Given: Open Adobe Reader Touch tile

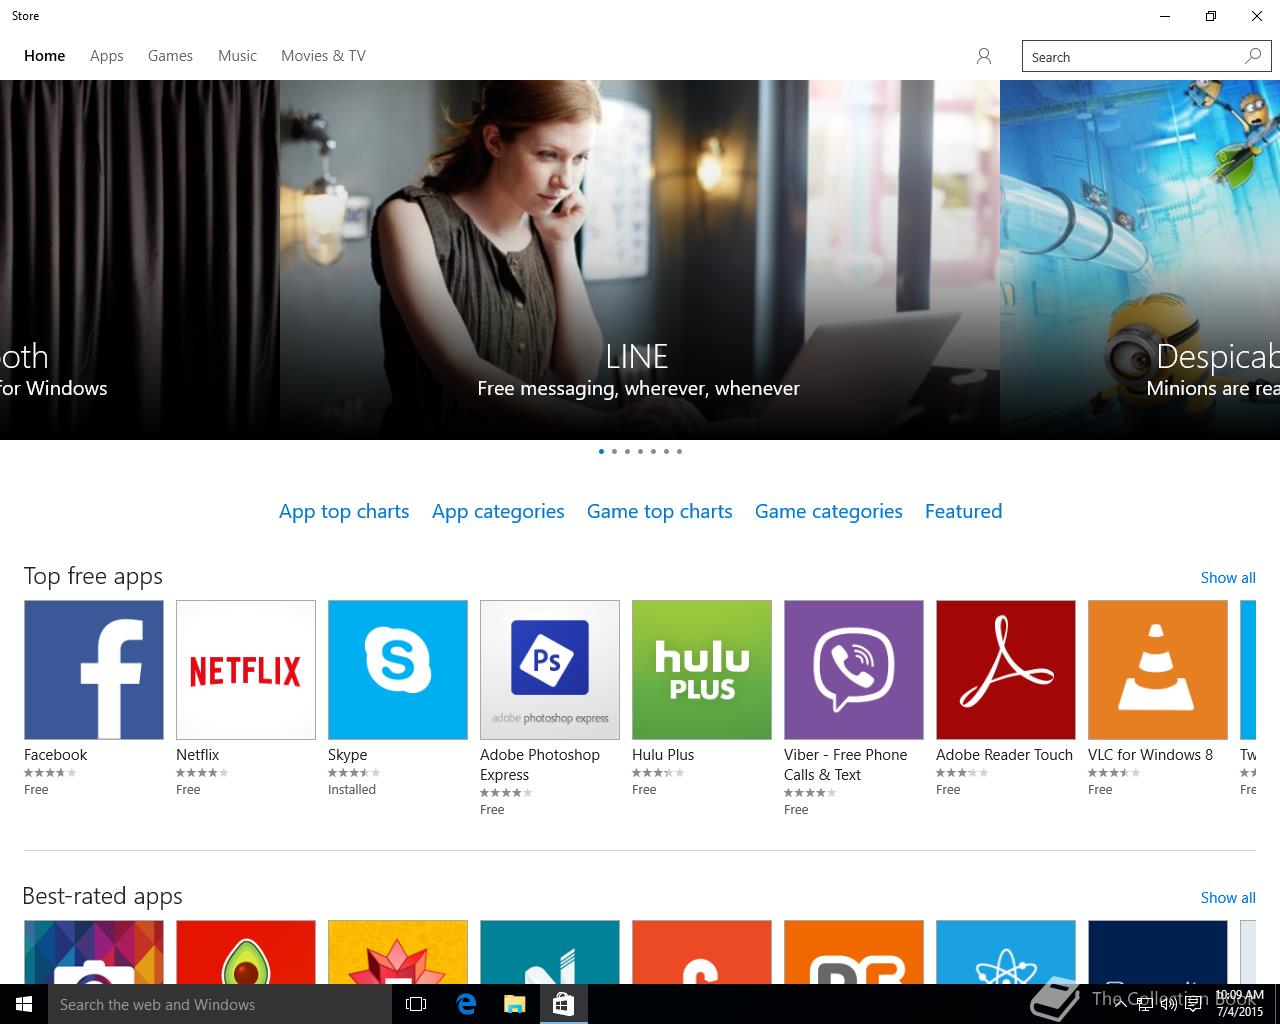Looking at the screenshot, I should click(x=1006, y=670).
